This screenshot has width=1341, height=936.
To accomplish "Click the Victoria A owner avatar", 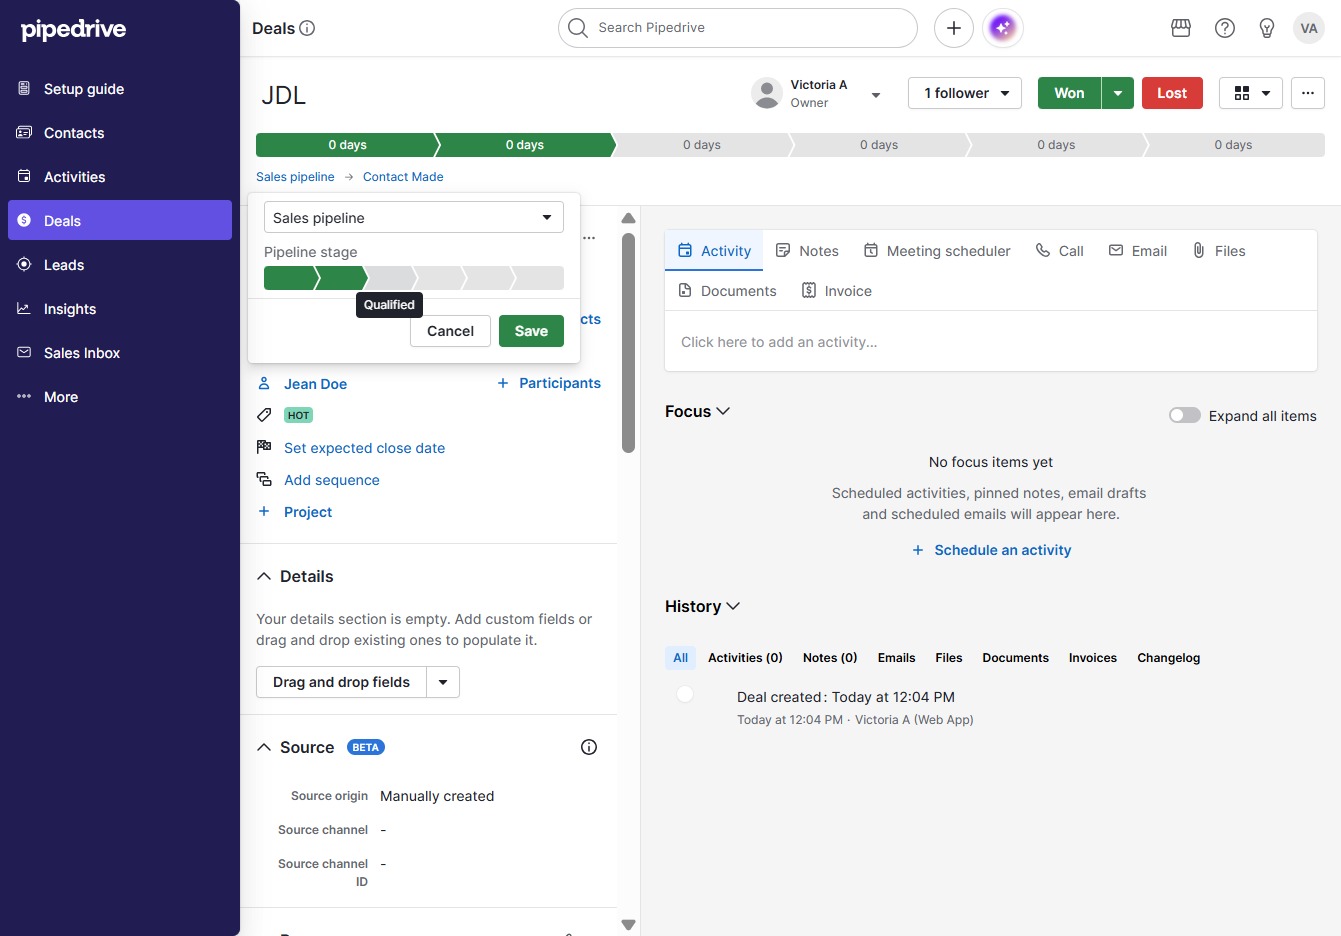I will click(x=767, y=93).
